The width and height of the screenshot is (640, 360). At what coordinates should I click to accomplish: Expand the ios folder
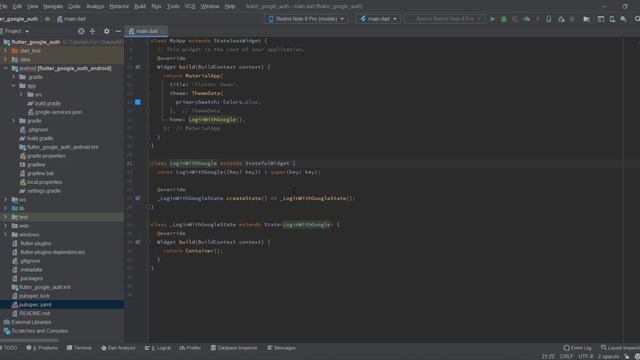pos(5,200)
